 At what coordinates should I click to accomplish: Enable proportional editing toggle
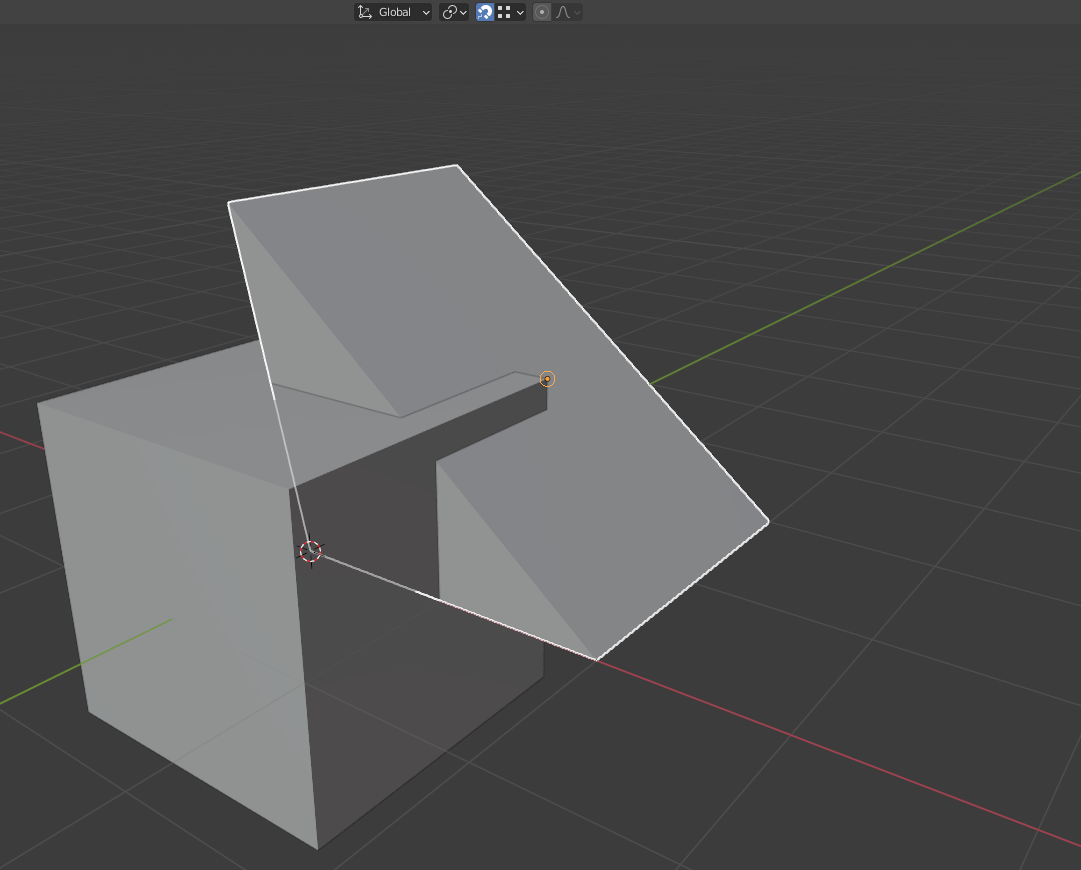pos(542,12)
